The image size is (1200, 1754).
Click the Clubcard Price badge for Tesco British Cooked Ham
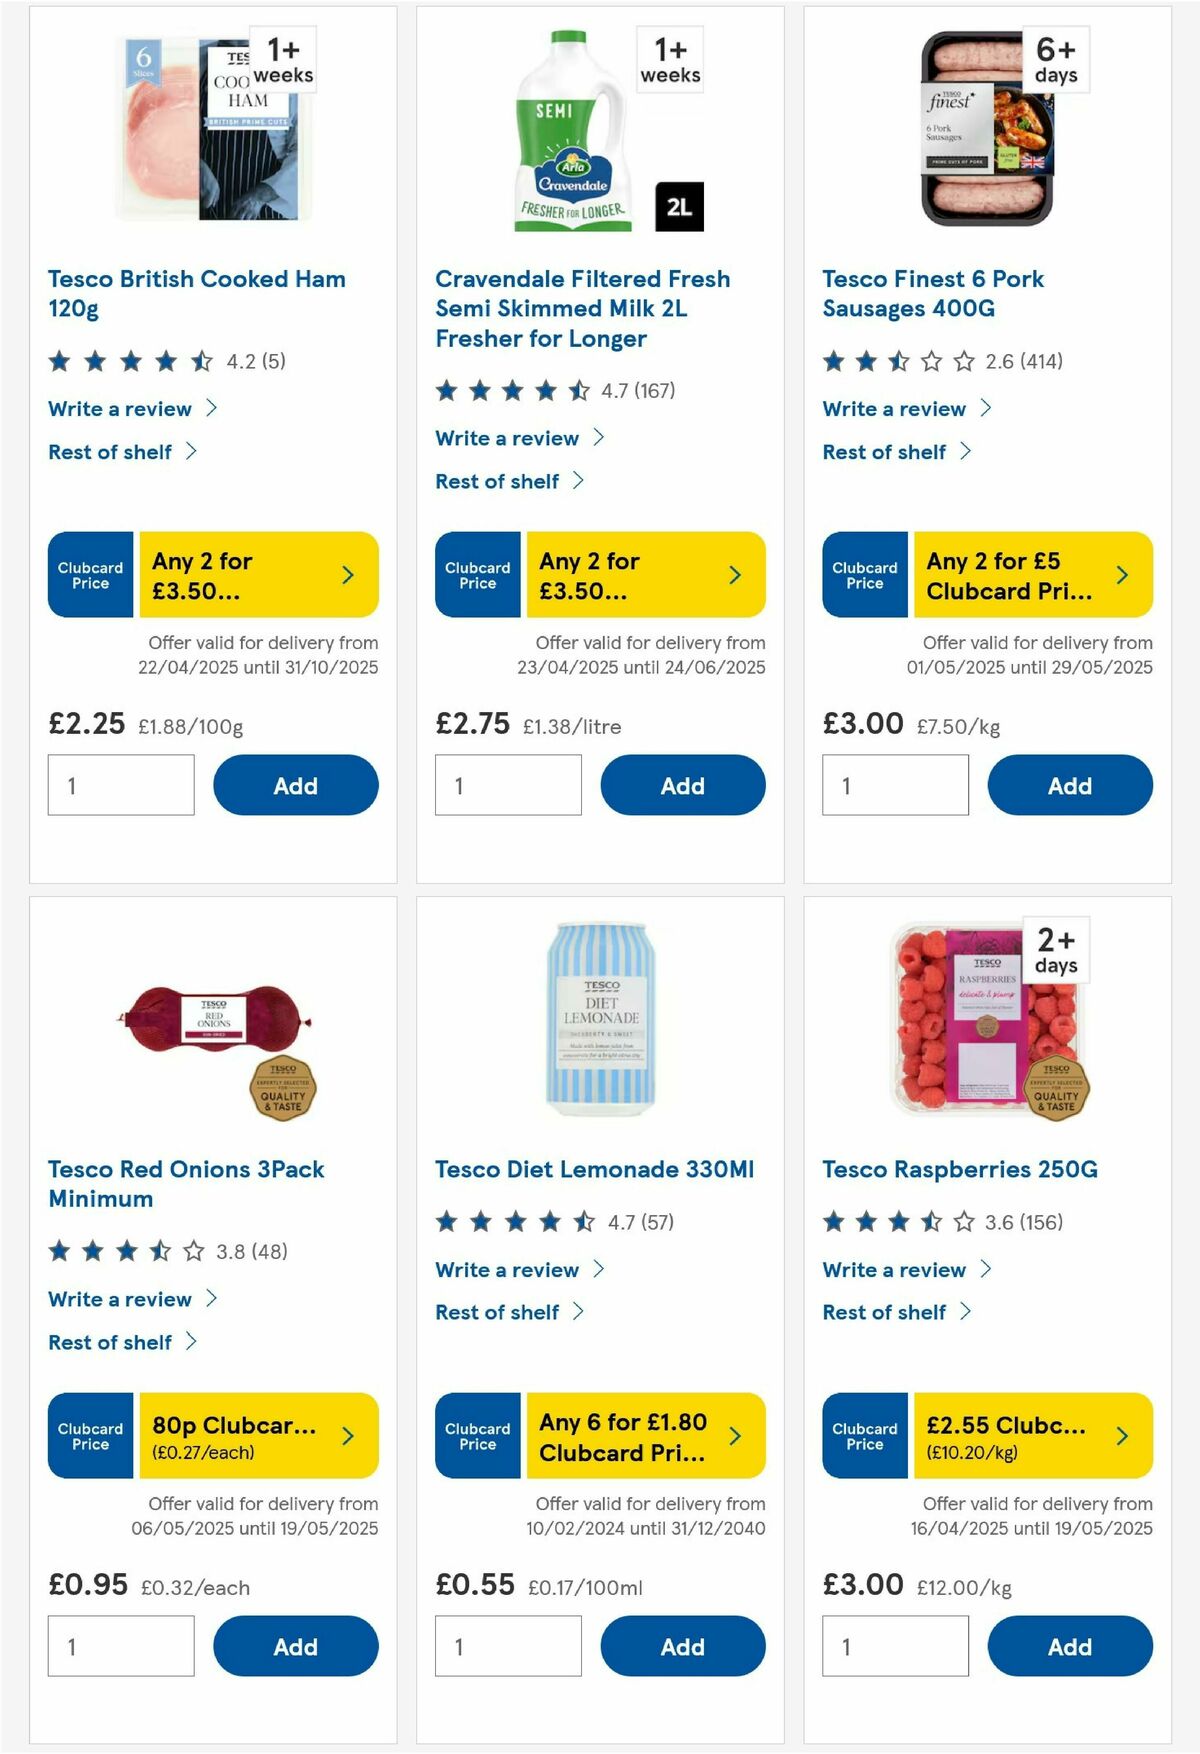(89, 574)
